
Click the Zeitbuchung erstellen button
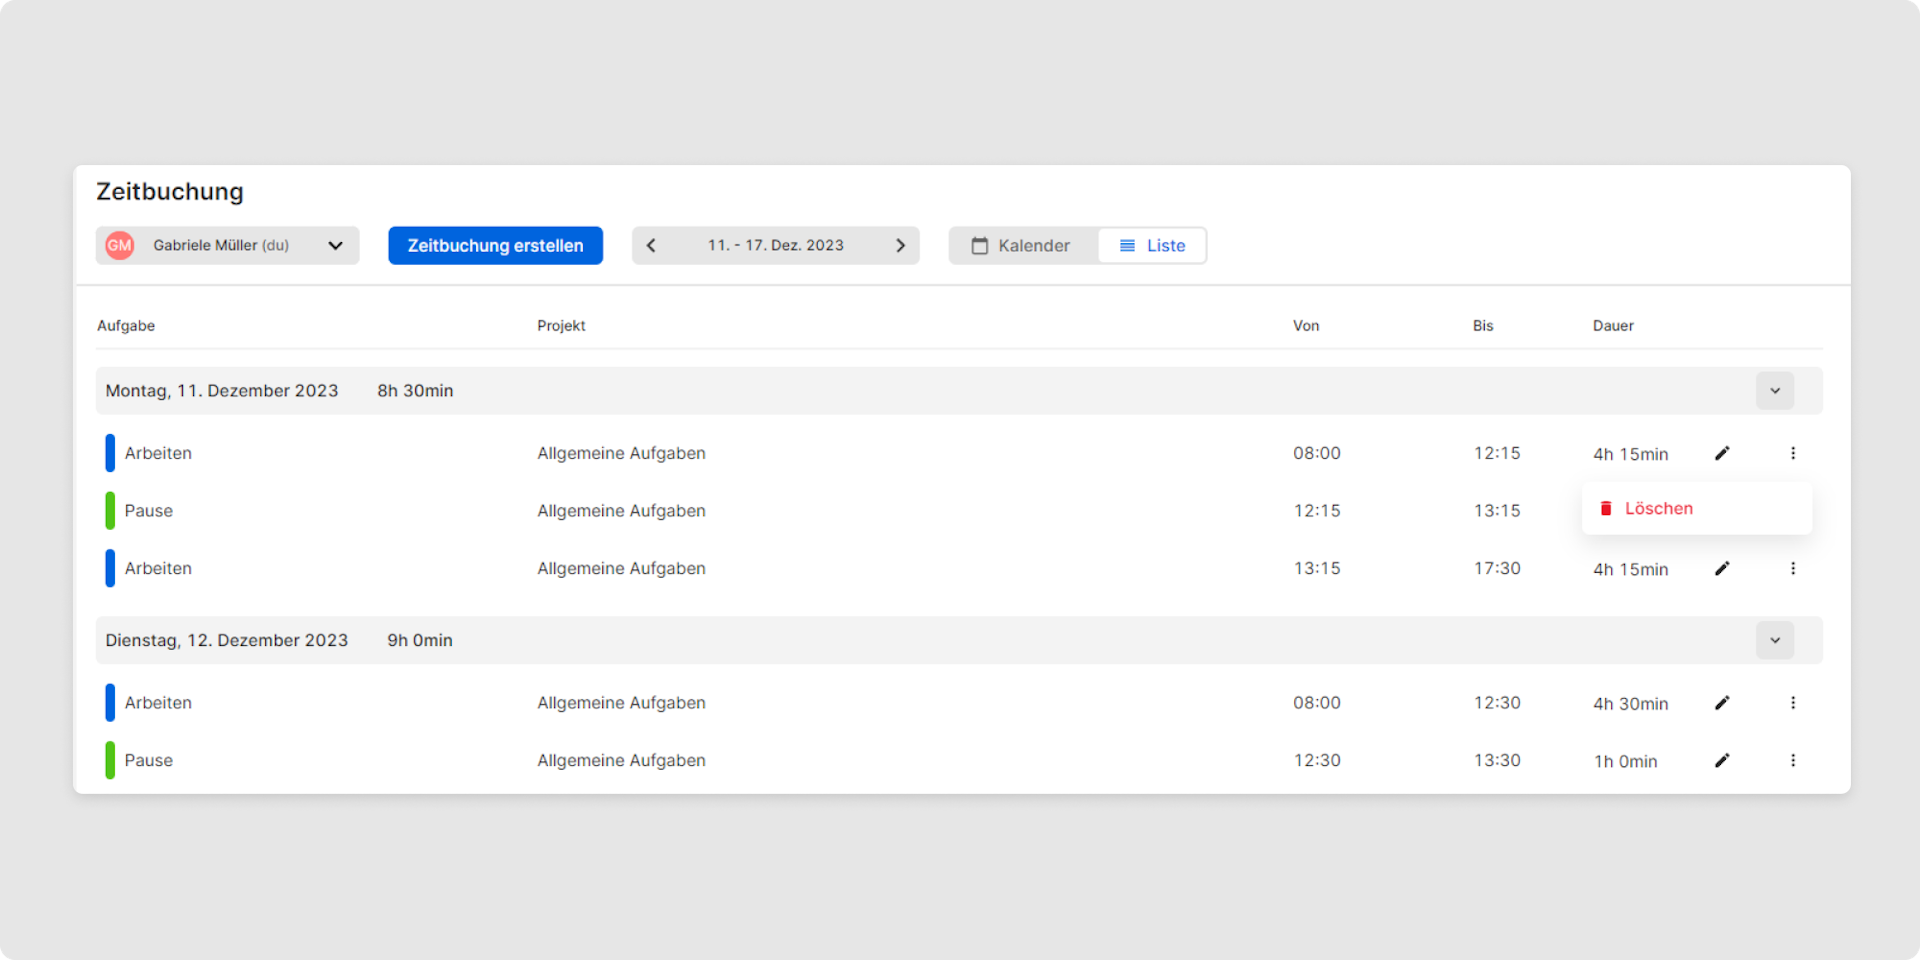coord(496,245)
